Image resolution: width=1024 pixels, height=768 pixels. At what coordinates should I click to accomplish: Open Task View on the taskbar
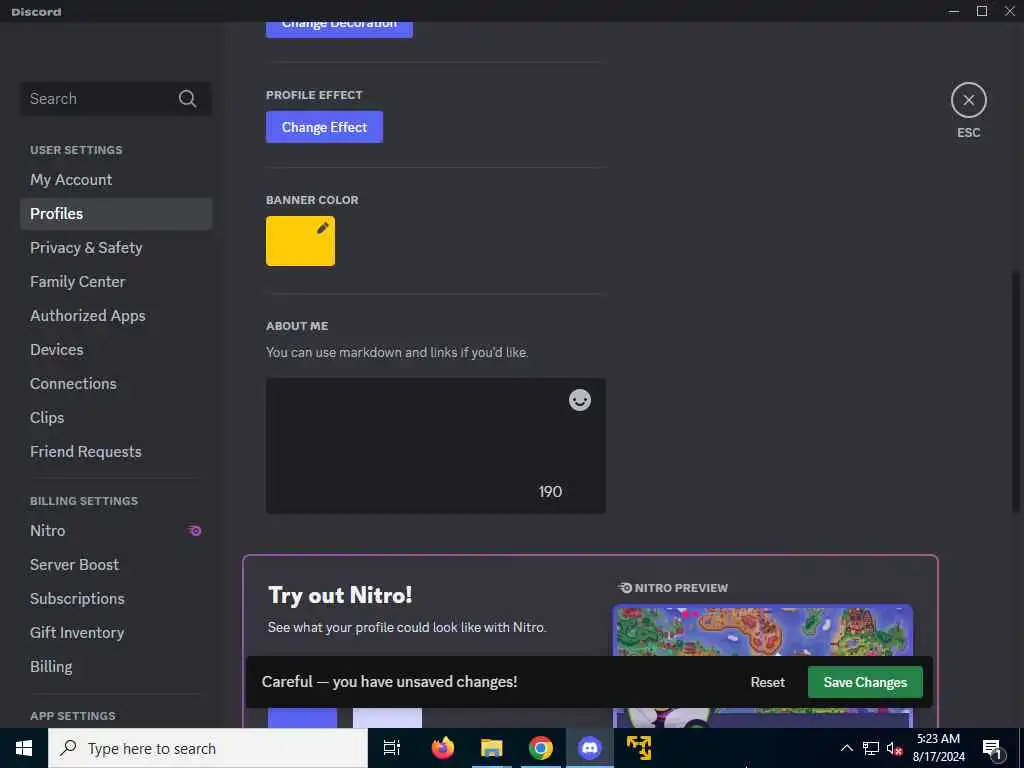(392, 748)
